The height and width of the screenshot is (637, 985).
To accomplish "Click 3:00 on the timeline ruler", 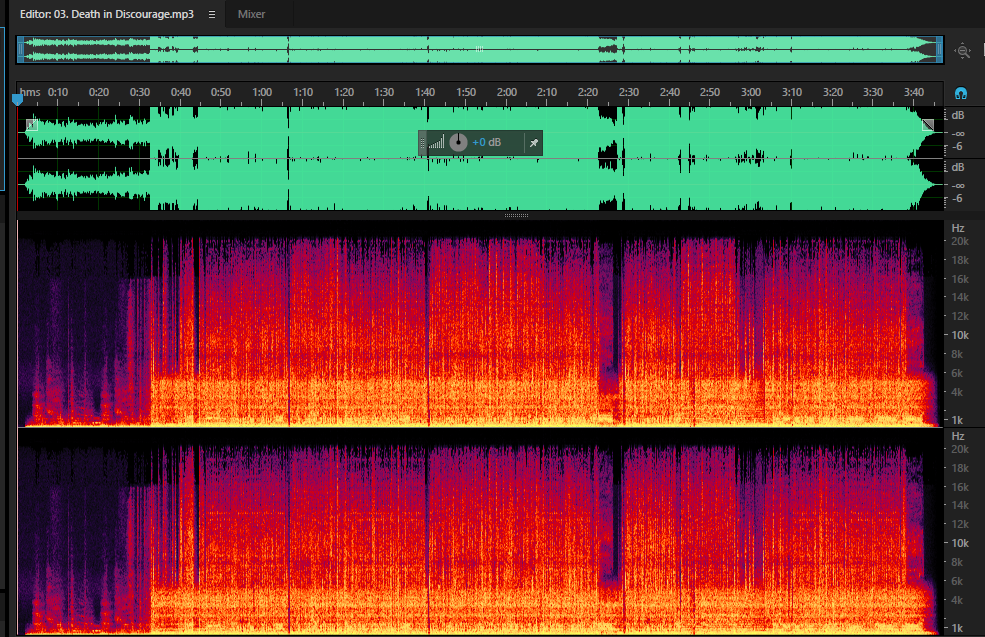I will tap(751, 92).
